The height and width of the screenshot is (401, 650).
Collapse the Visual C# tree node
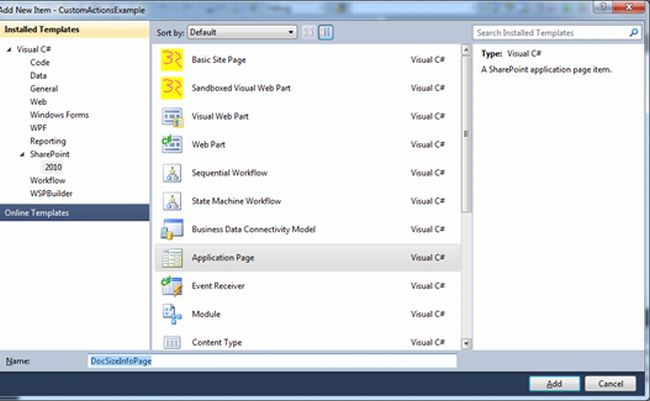tap(9, 49)
